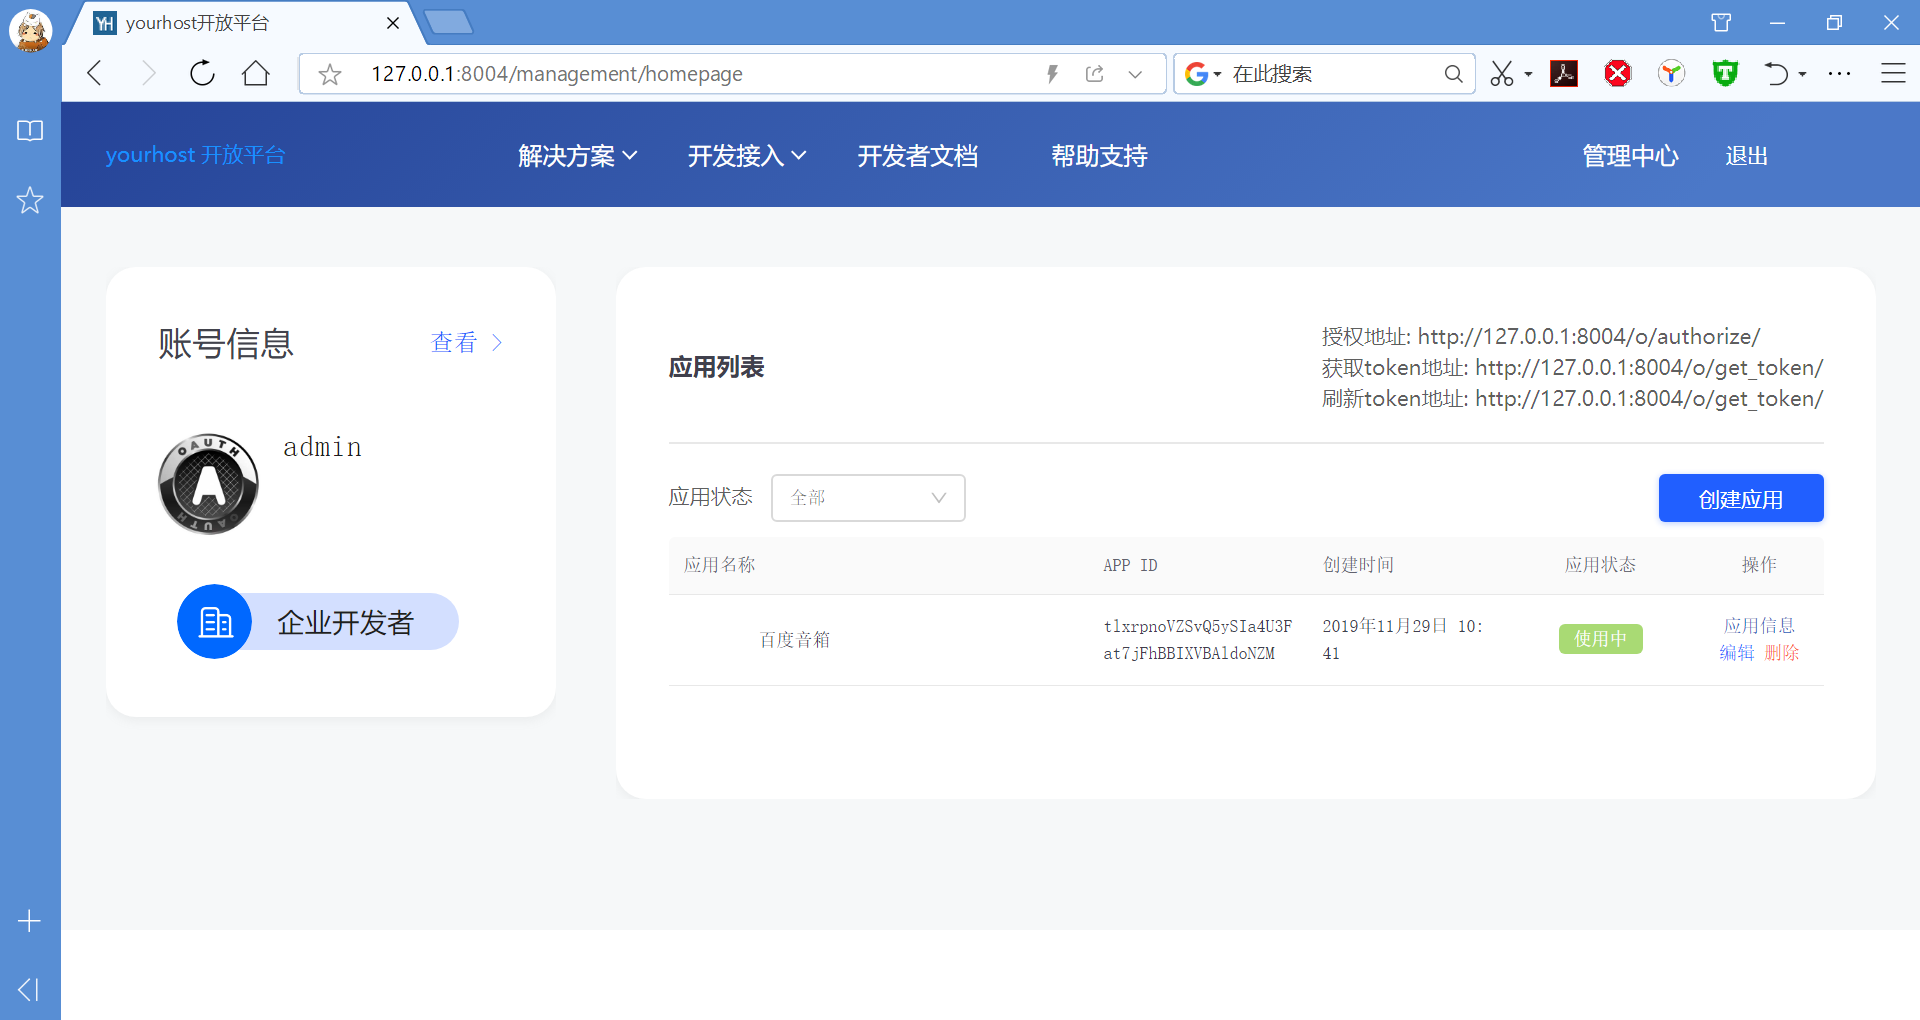Click the colorful Y extension icon
This screenshot has width=1920, height=1020.
(x=1671, y=73)
